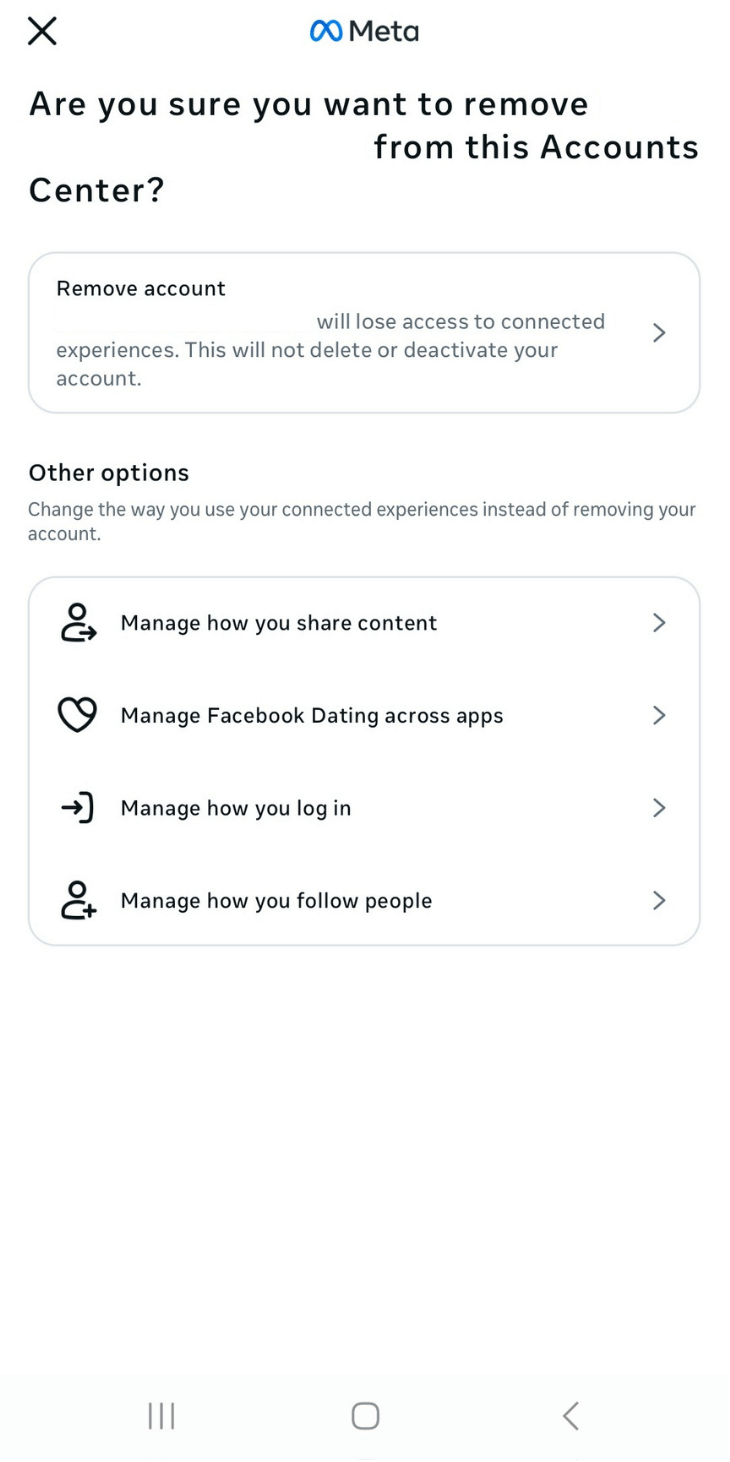Select Manage Facebook Dating across apps
Image resolution: width=730 pixels, height=1462 pixels.
tap(312, 716)
